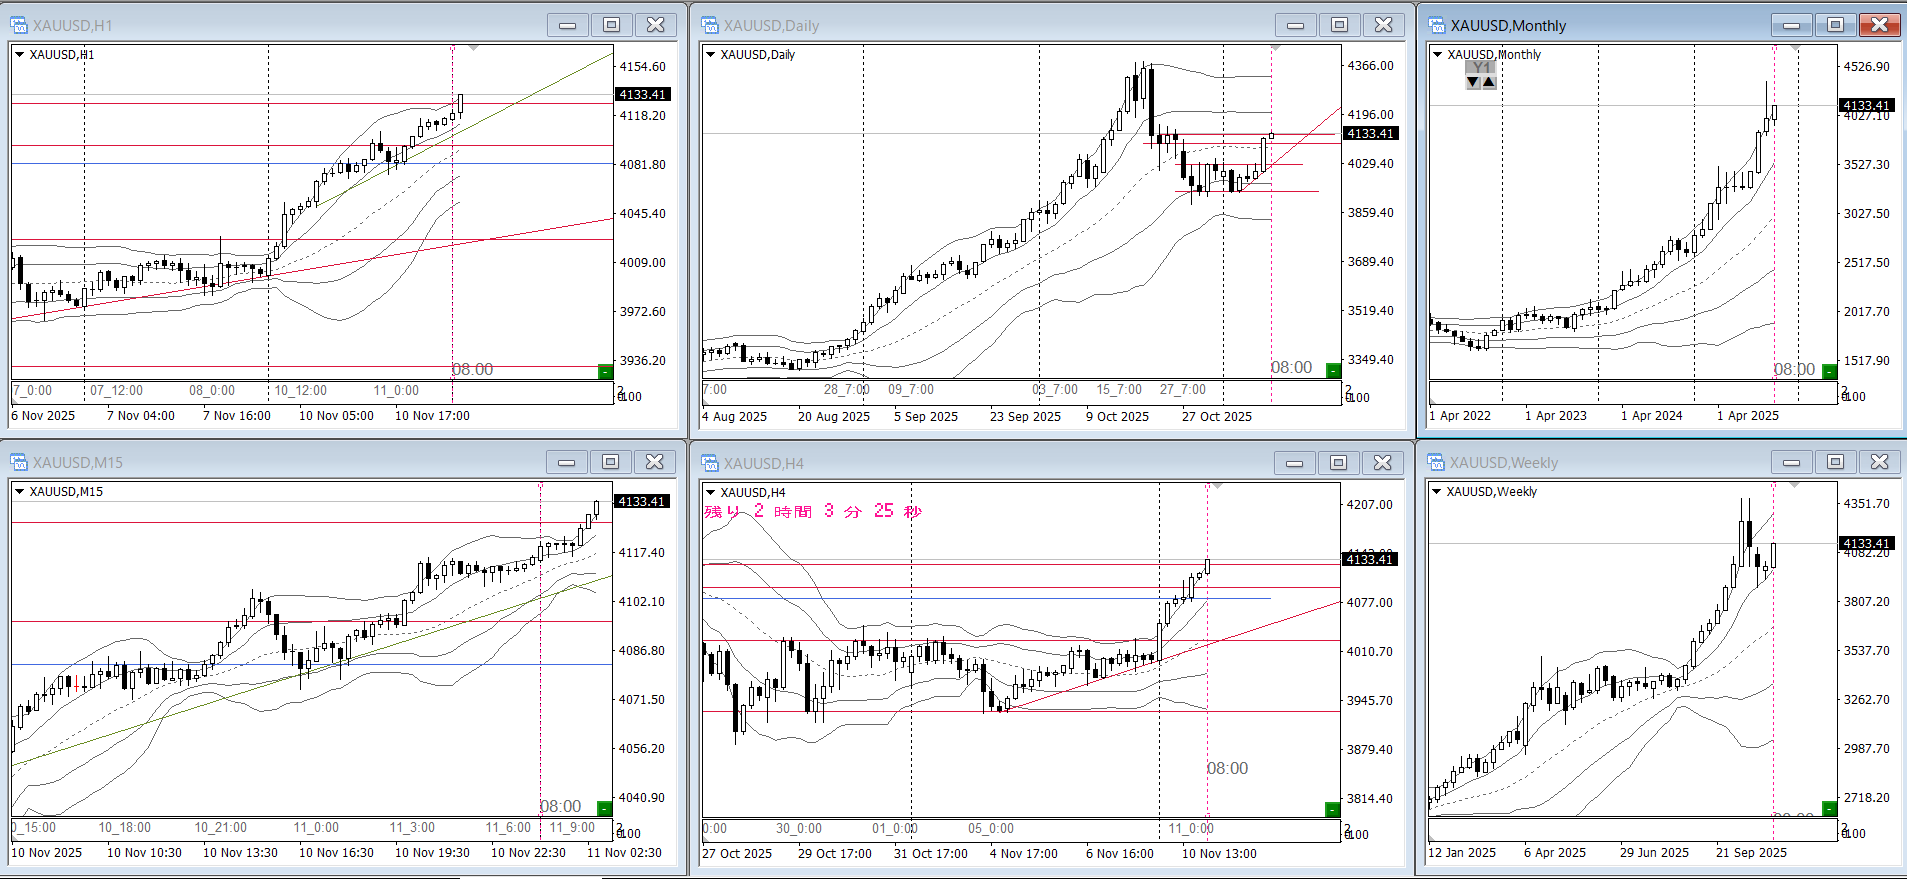The image size is (1907, 879).
Task: Click the XAUUSD,H4 window title icon
Action: 710,463
